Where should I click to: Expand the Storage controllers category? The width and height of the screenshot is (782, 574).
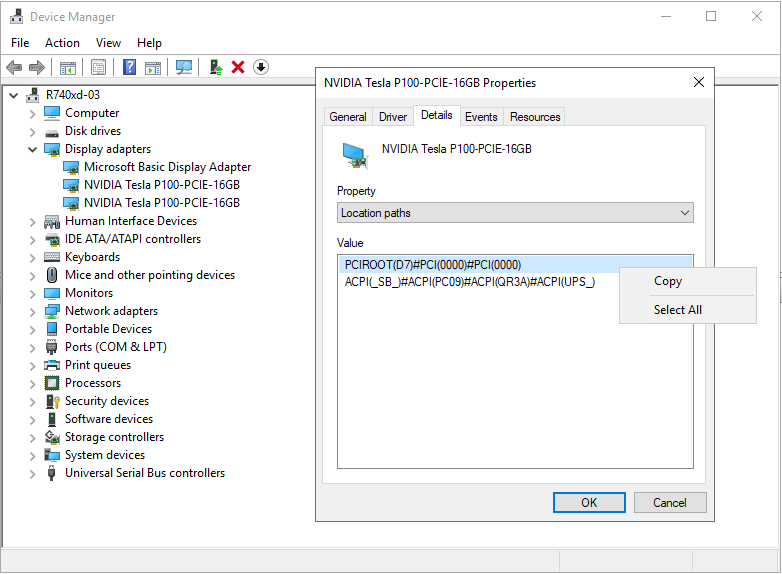click(x=33, y=437)
